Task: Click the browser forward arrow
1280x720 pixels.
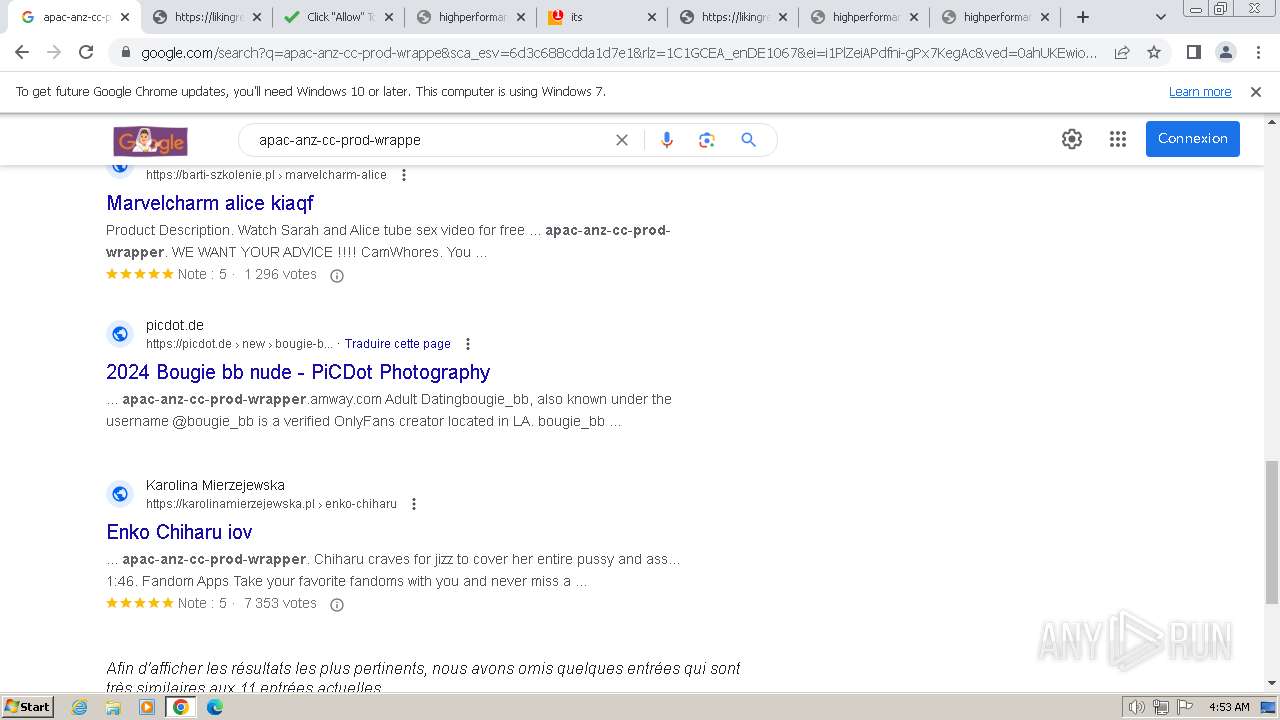Action: (x=54, y=52)
